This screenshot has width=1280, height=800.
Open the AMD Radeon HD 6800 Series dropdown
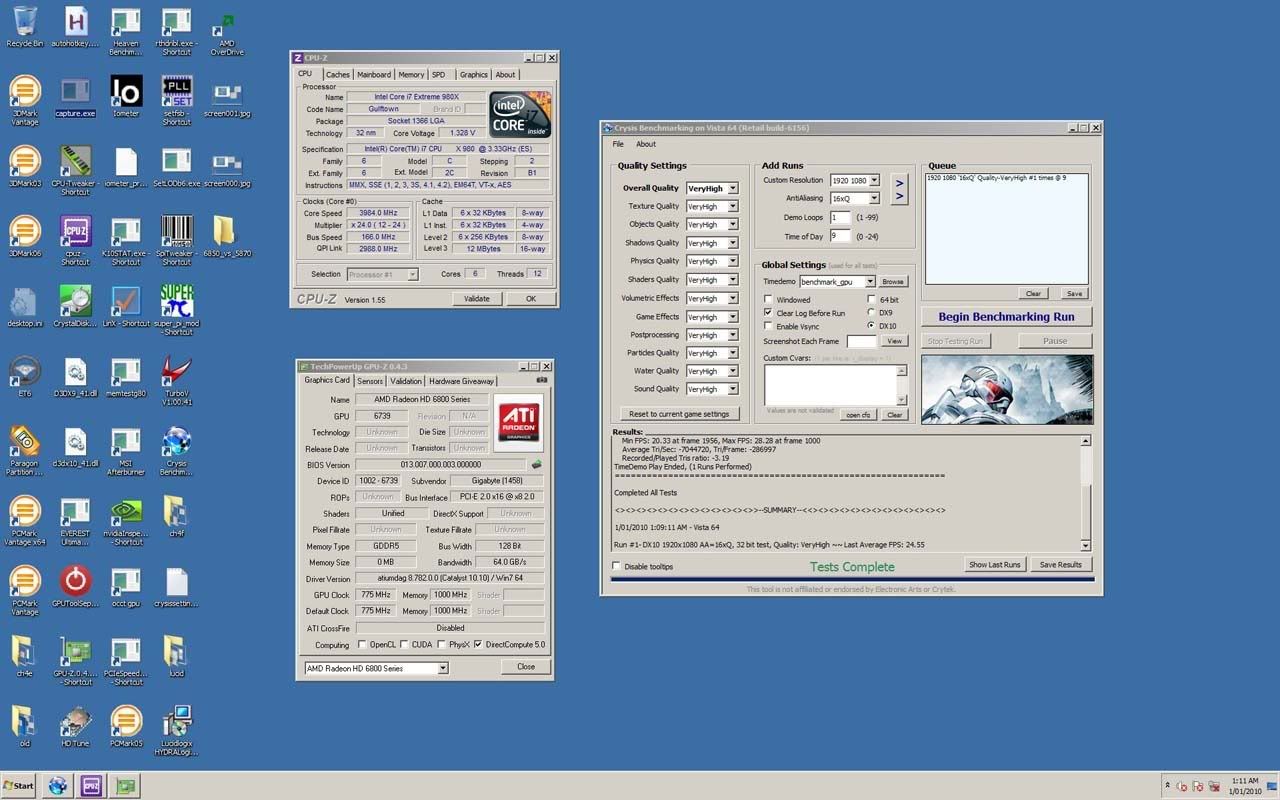click(443, 668)
